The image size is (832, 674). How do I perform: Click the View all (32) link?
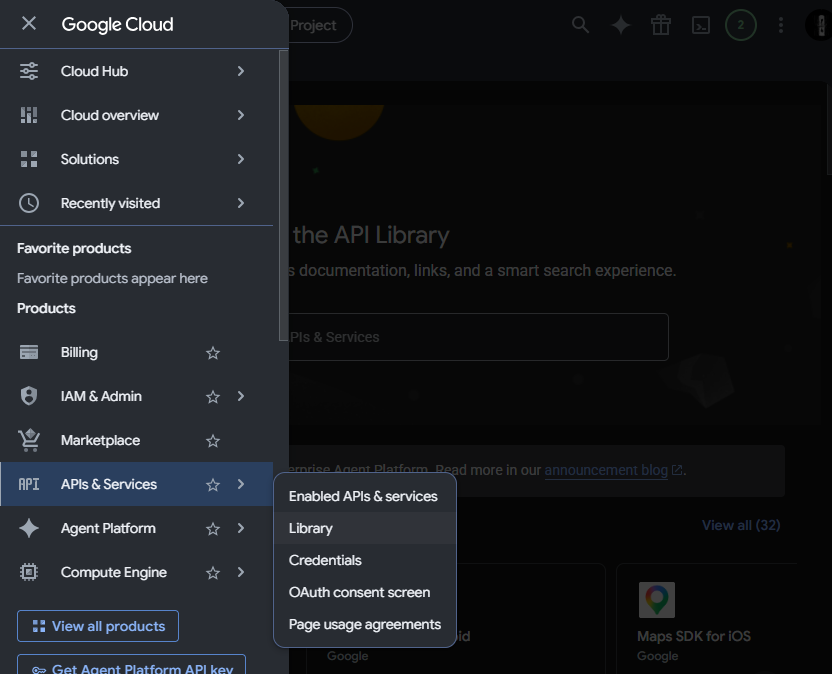[x=741, y=525]
